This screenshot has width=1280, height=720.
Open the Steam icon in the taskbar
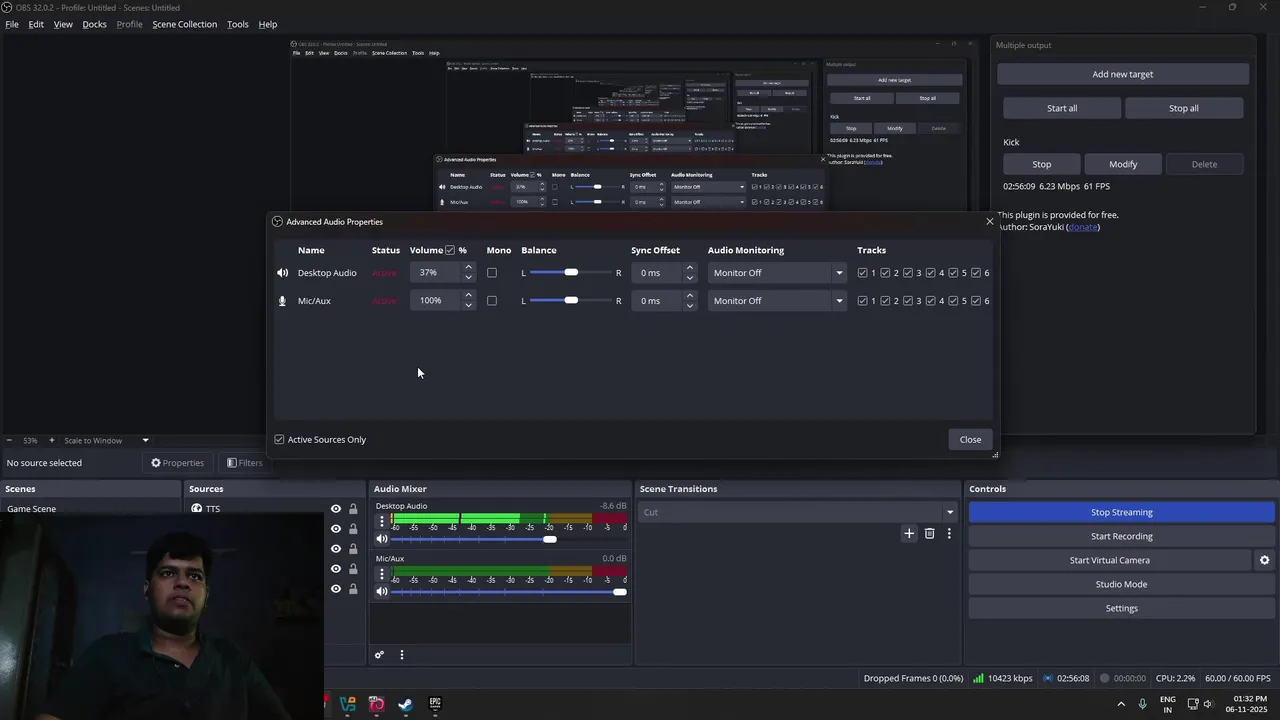405,704
